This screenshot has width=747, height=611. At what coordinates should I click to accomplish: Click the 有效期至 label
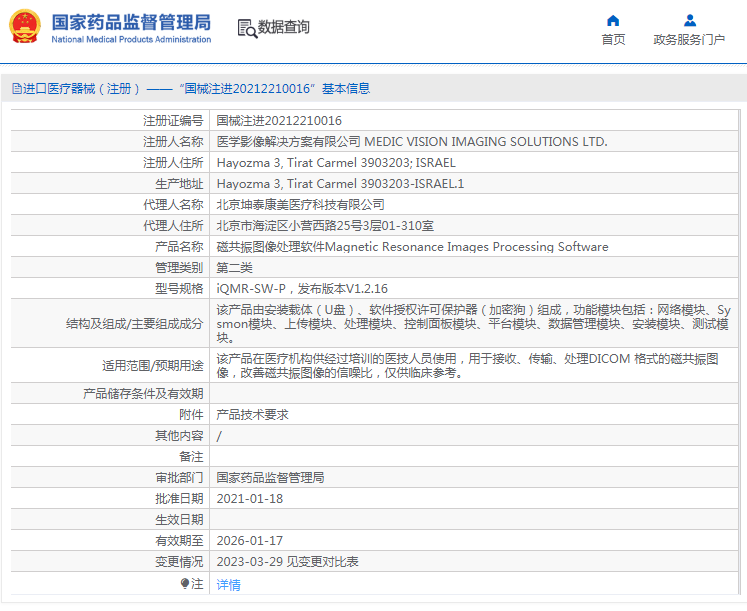[179, 541]
